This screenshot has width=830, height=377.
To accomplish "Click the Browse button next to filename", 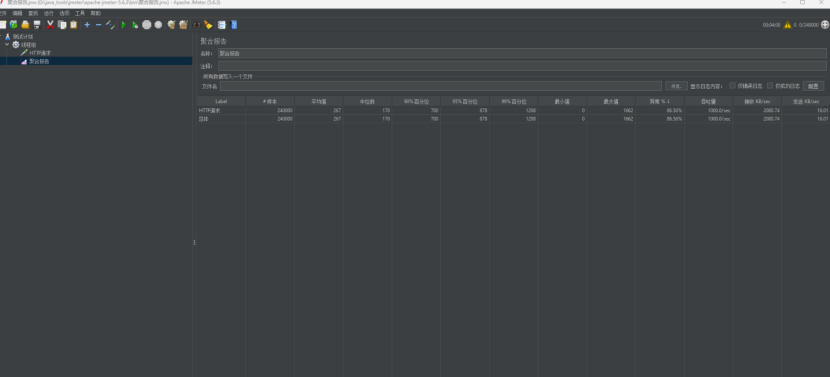I will pos(676,86).
